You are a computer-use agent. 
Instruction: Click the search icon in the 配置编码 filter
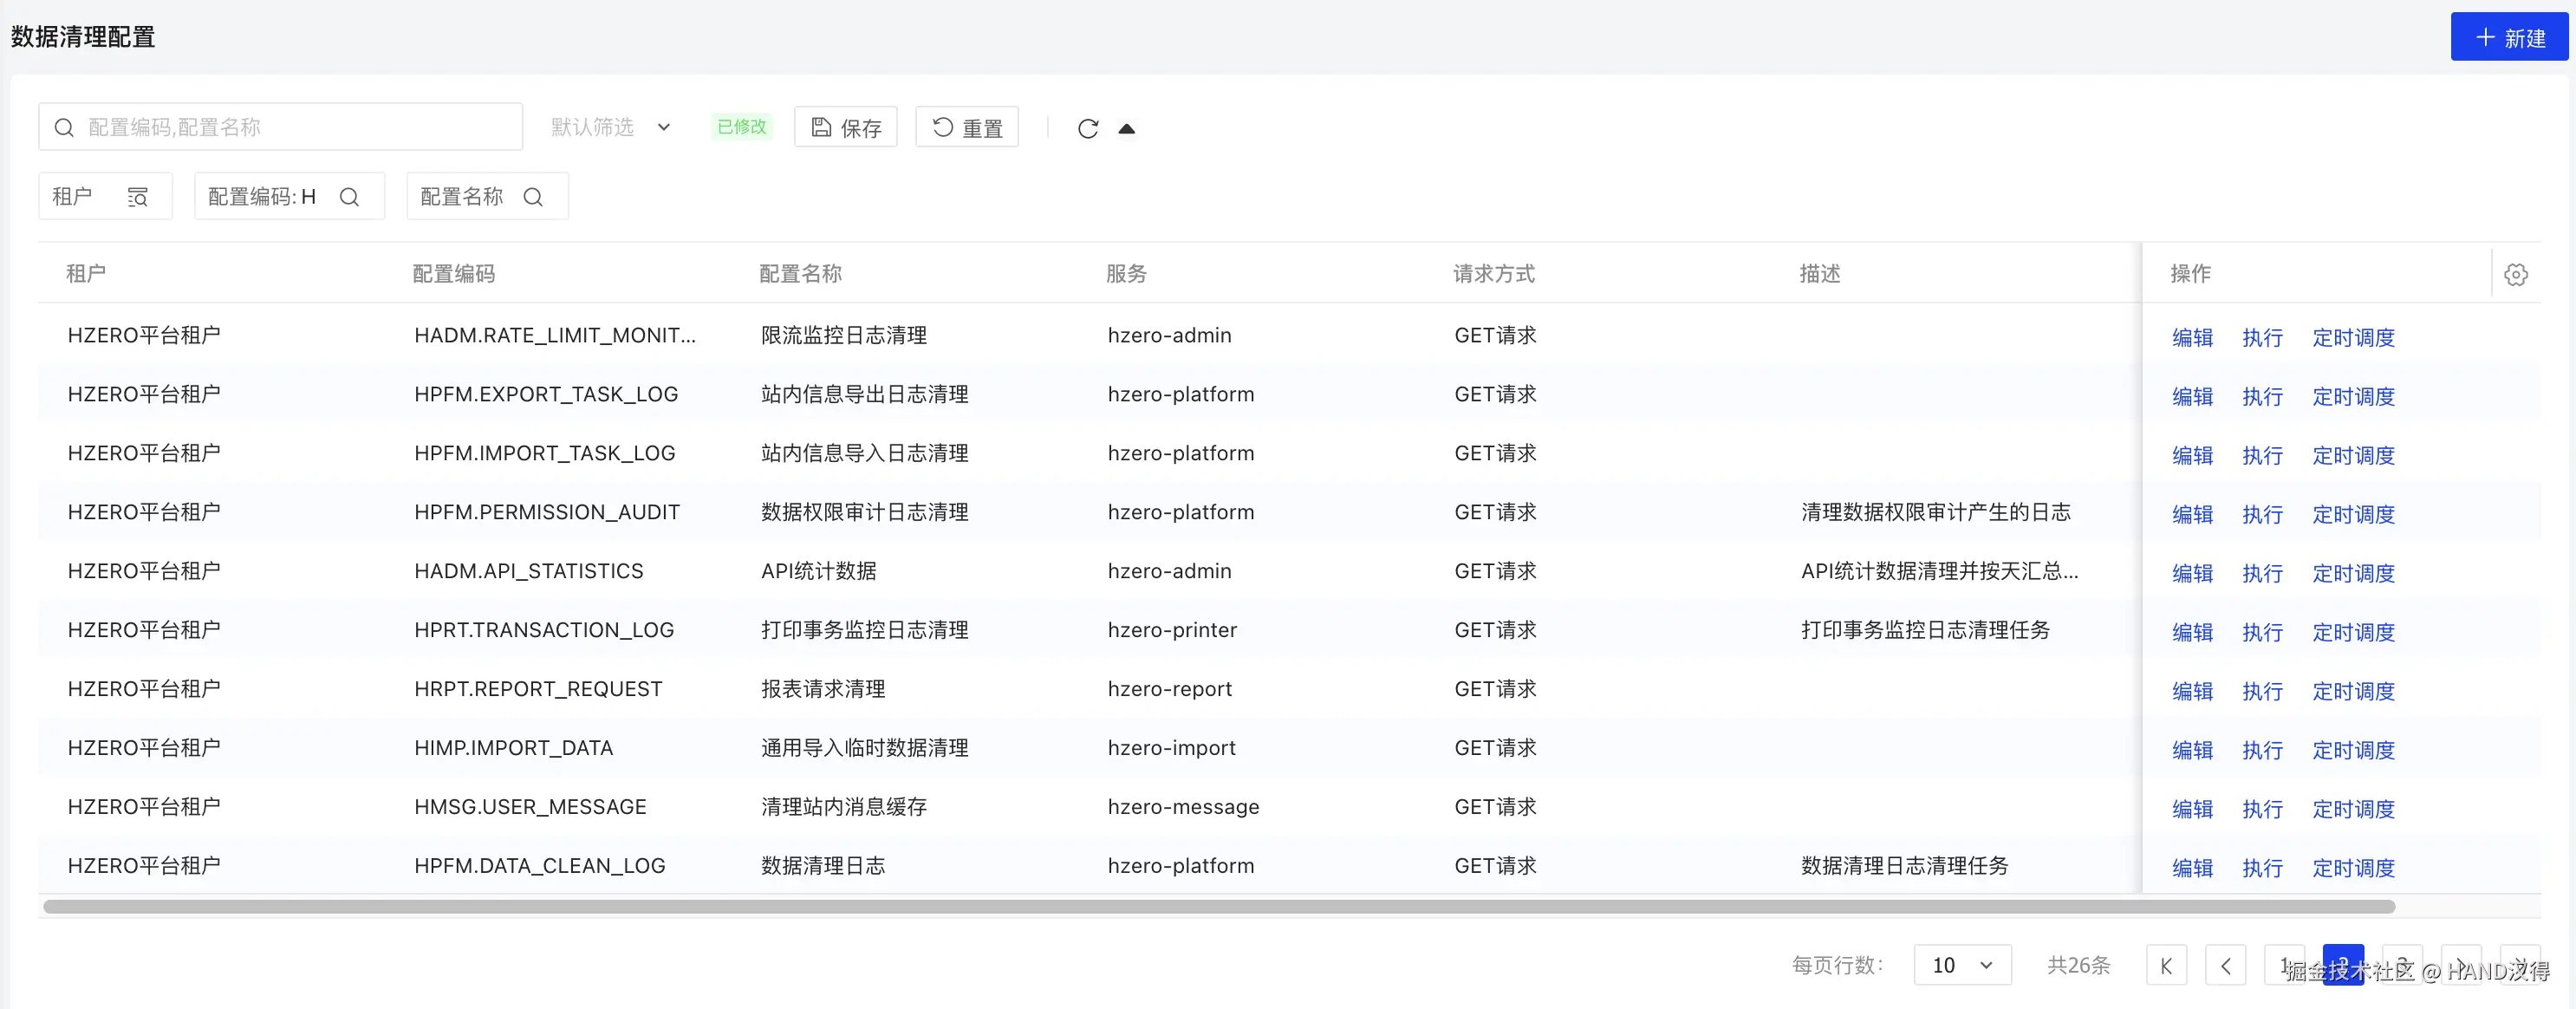pos(349,197)
